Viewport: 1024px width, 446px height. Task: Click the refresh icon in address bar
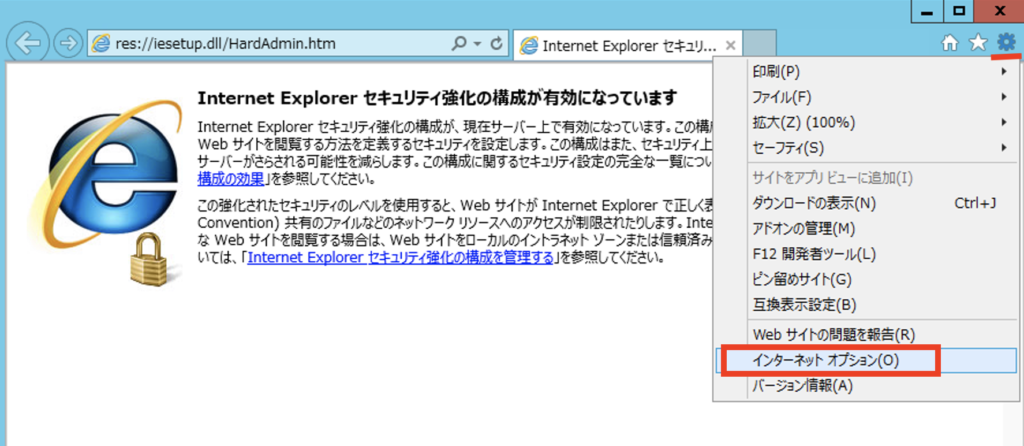[x=498, y=45]
